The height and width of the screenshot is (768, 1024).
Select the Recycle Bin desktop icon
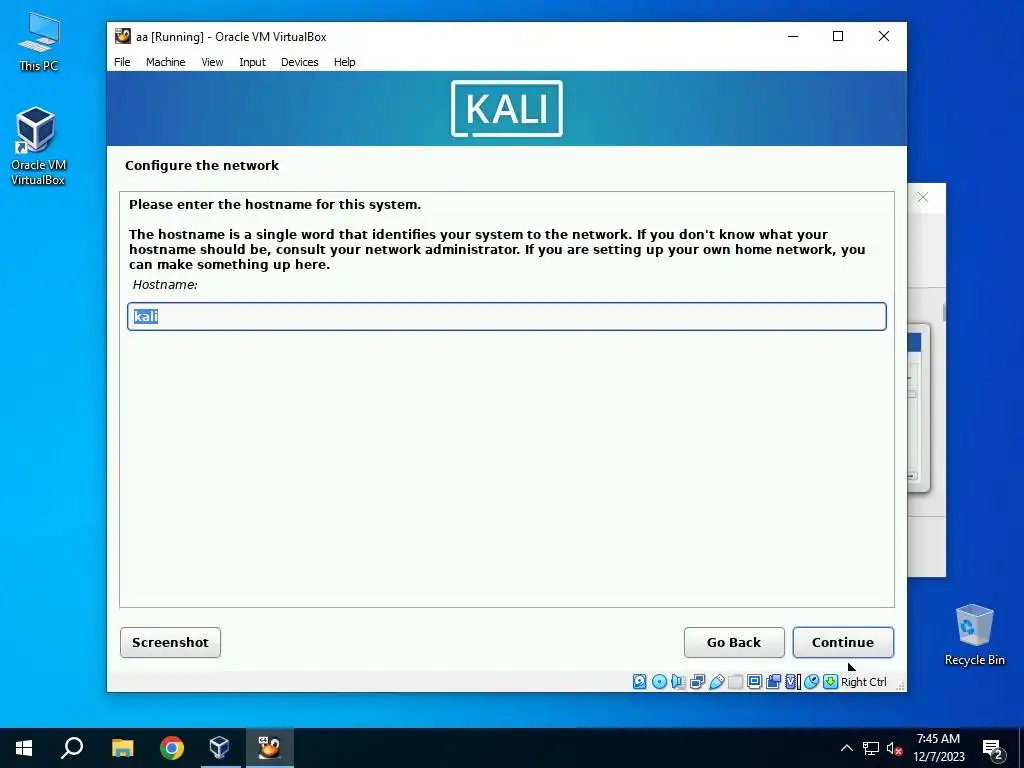pos(974,635)
